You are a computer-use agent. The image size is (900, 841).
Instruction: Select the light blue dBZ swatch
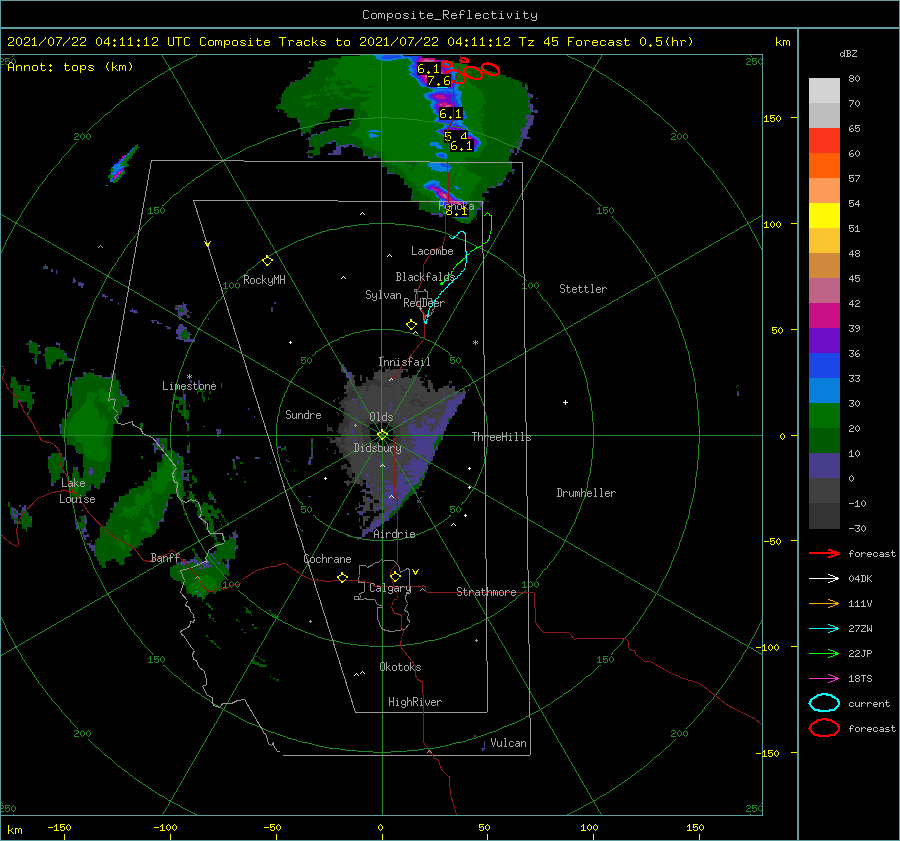coord(824,390)
